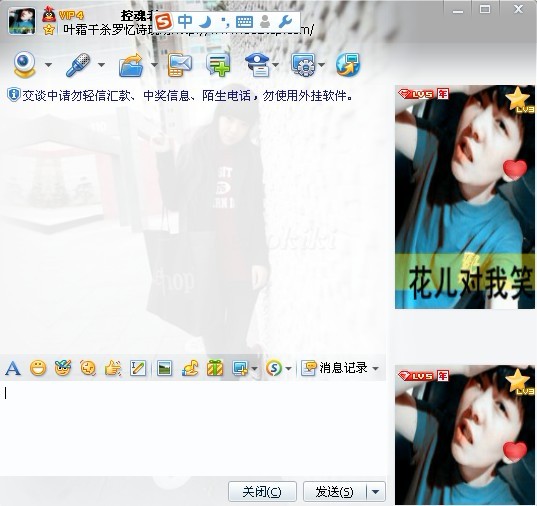This screenshot has width=537, height=506.
Task: Open the apps globe icon in toolbar
Action: pyautogui.click(x=348, y=64)
